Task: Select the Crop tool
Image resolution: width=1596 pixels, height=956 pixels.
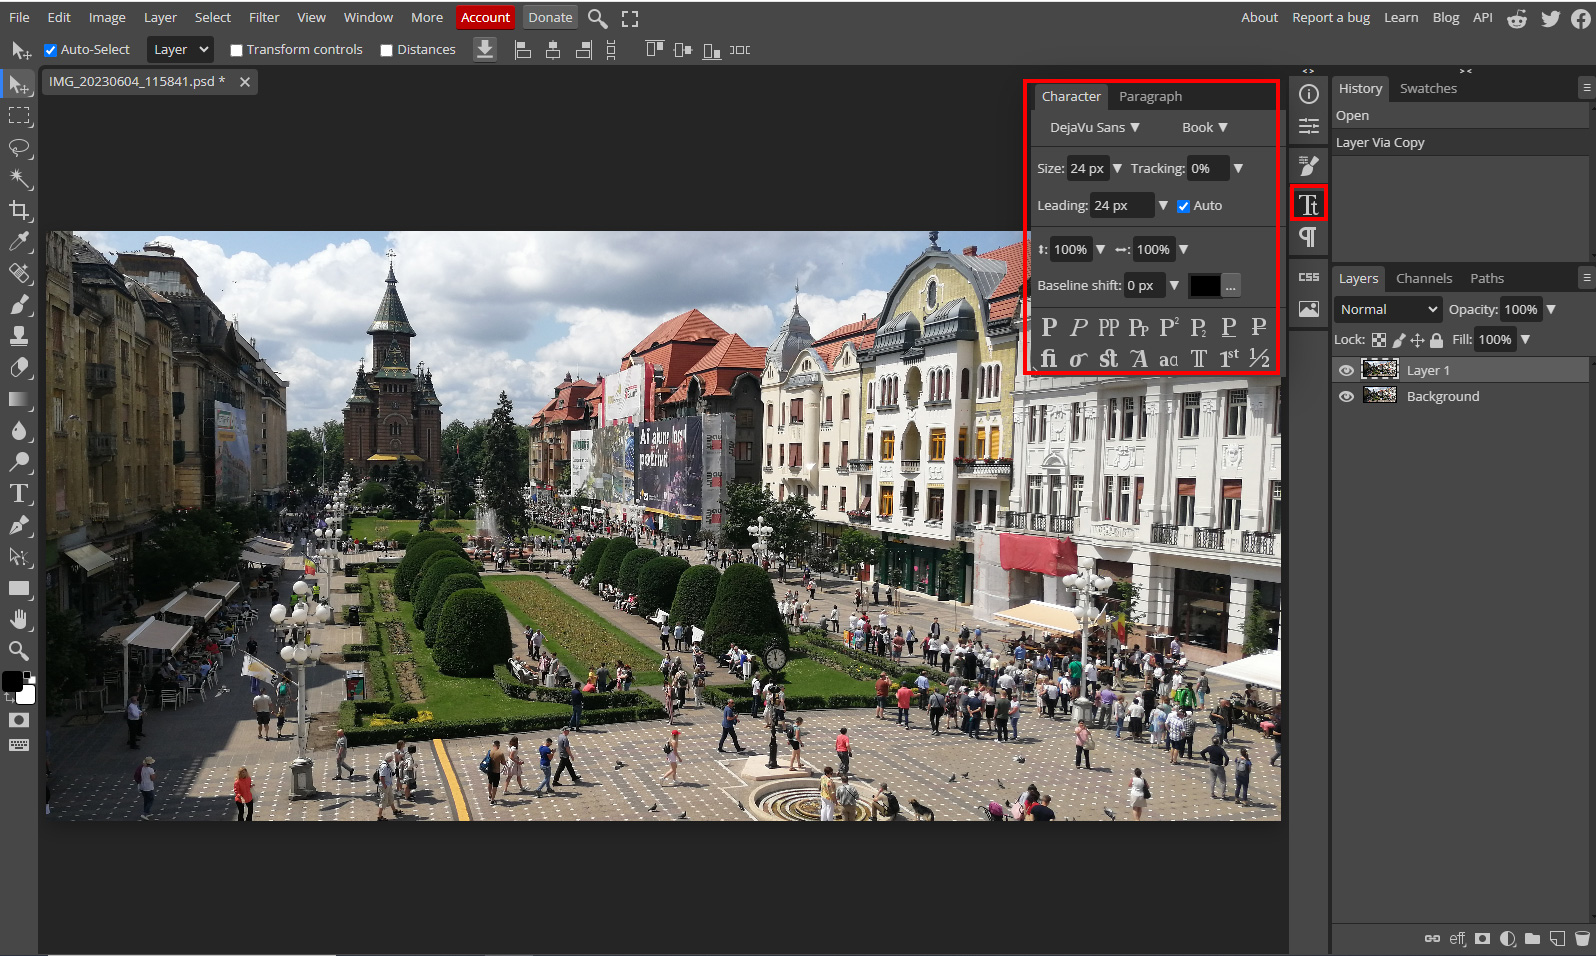Action: 19,210
